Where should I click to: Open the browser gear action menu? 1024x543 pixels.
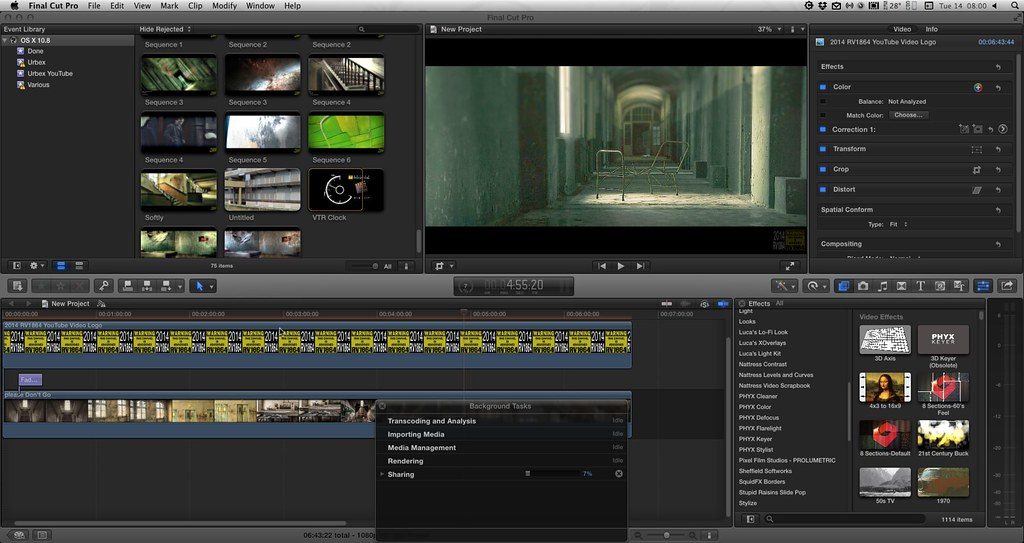[37, 266]
